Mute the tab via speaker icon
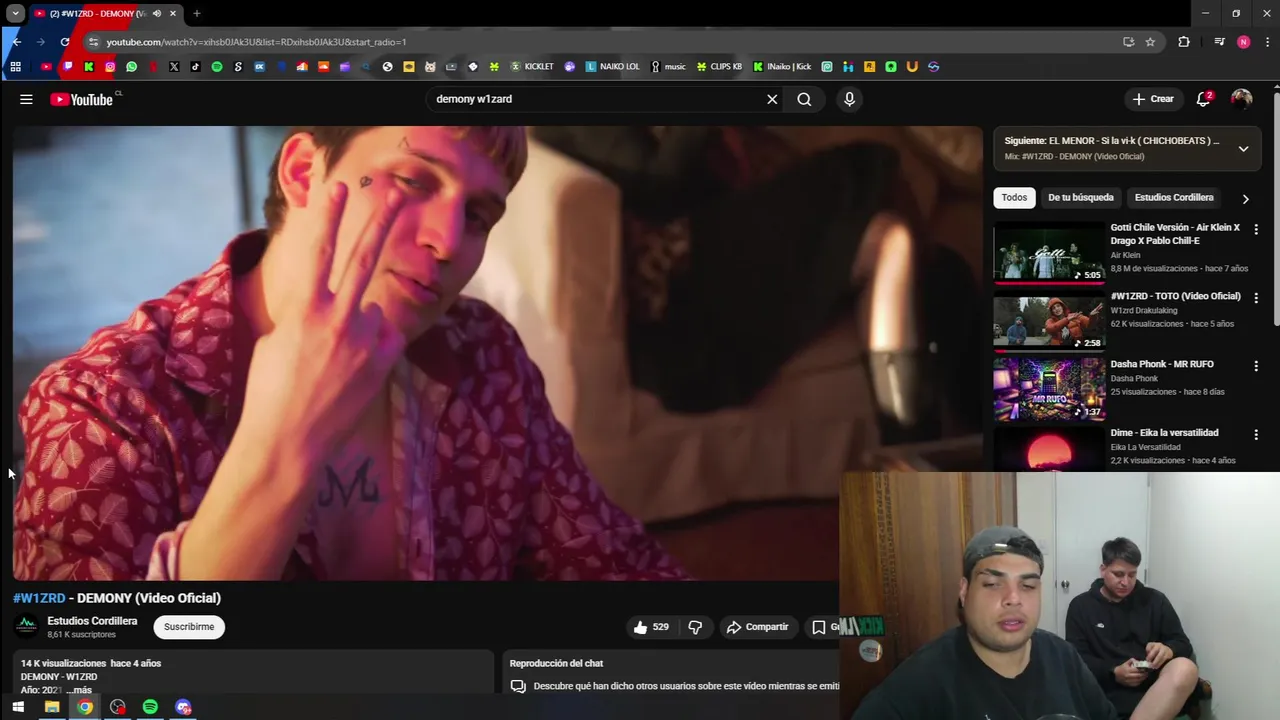 tap(157, 13)
